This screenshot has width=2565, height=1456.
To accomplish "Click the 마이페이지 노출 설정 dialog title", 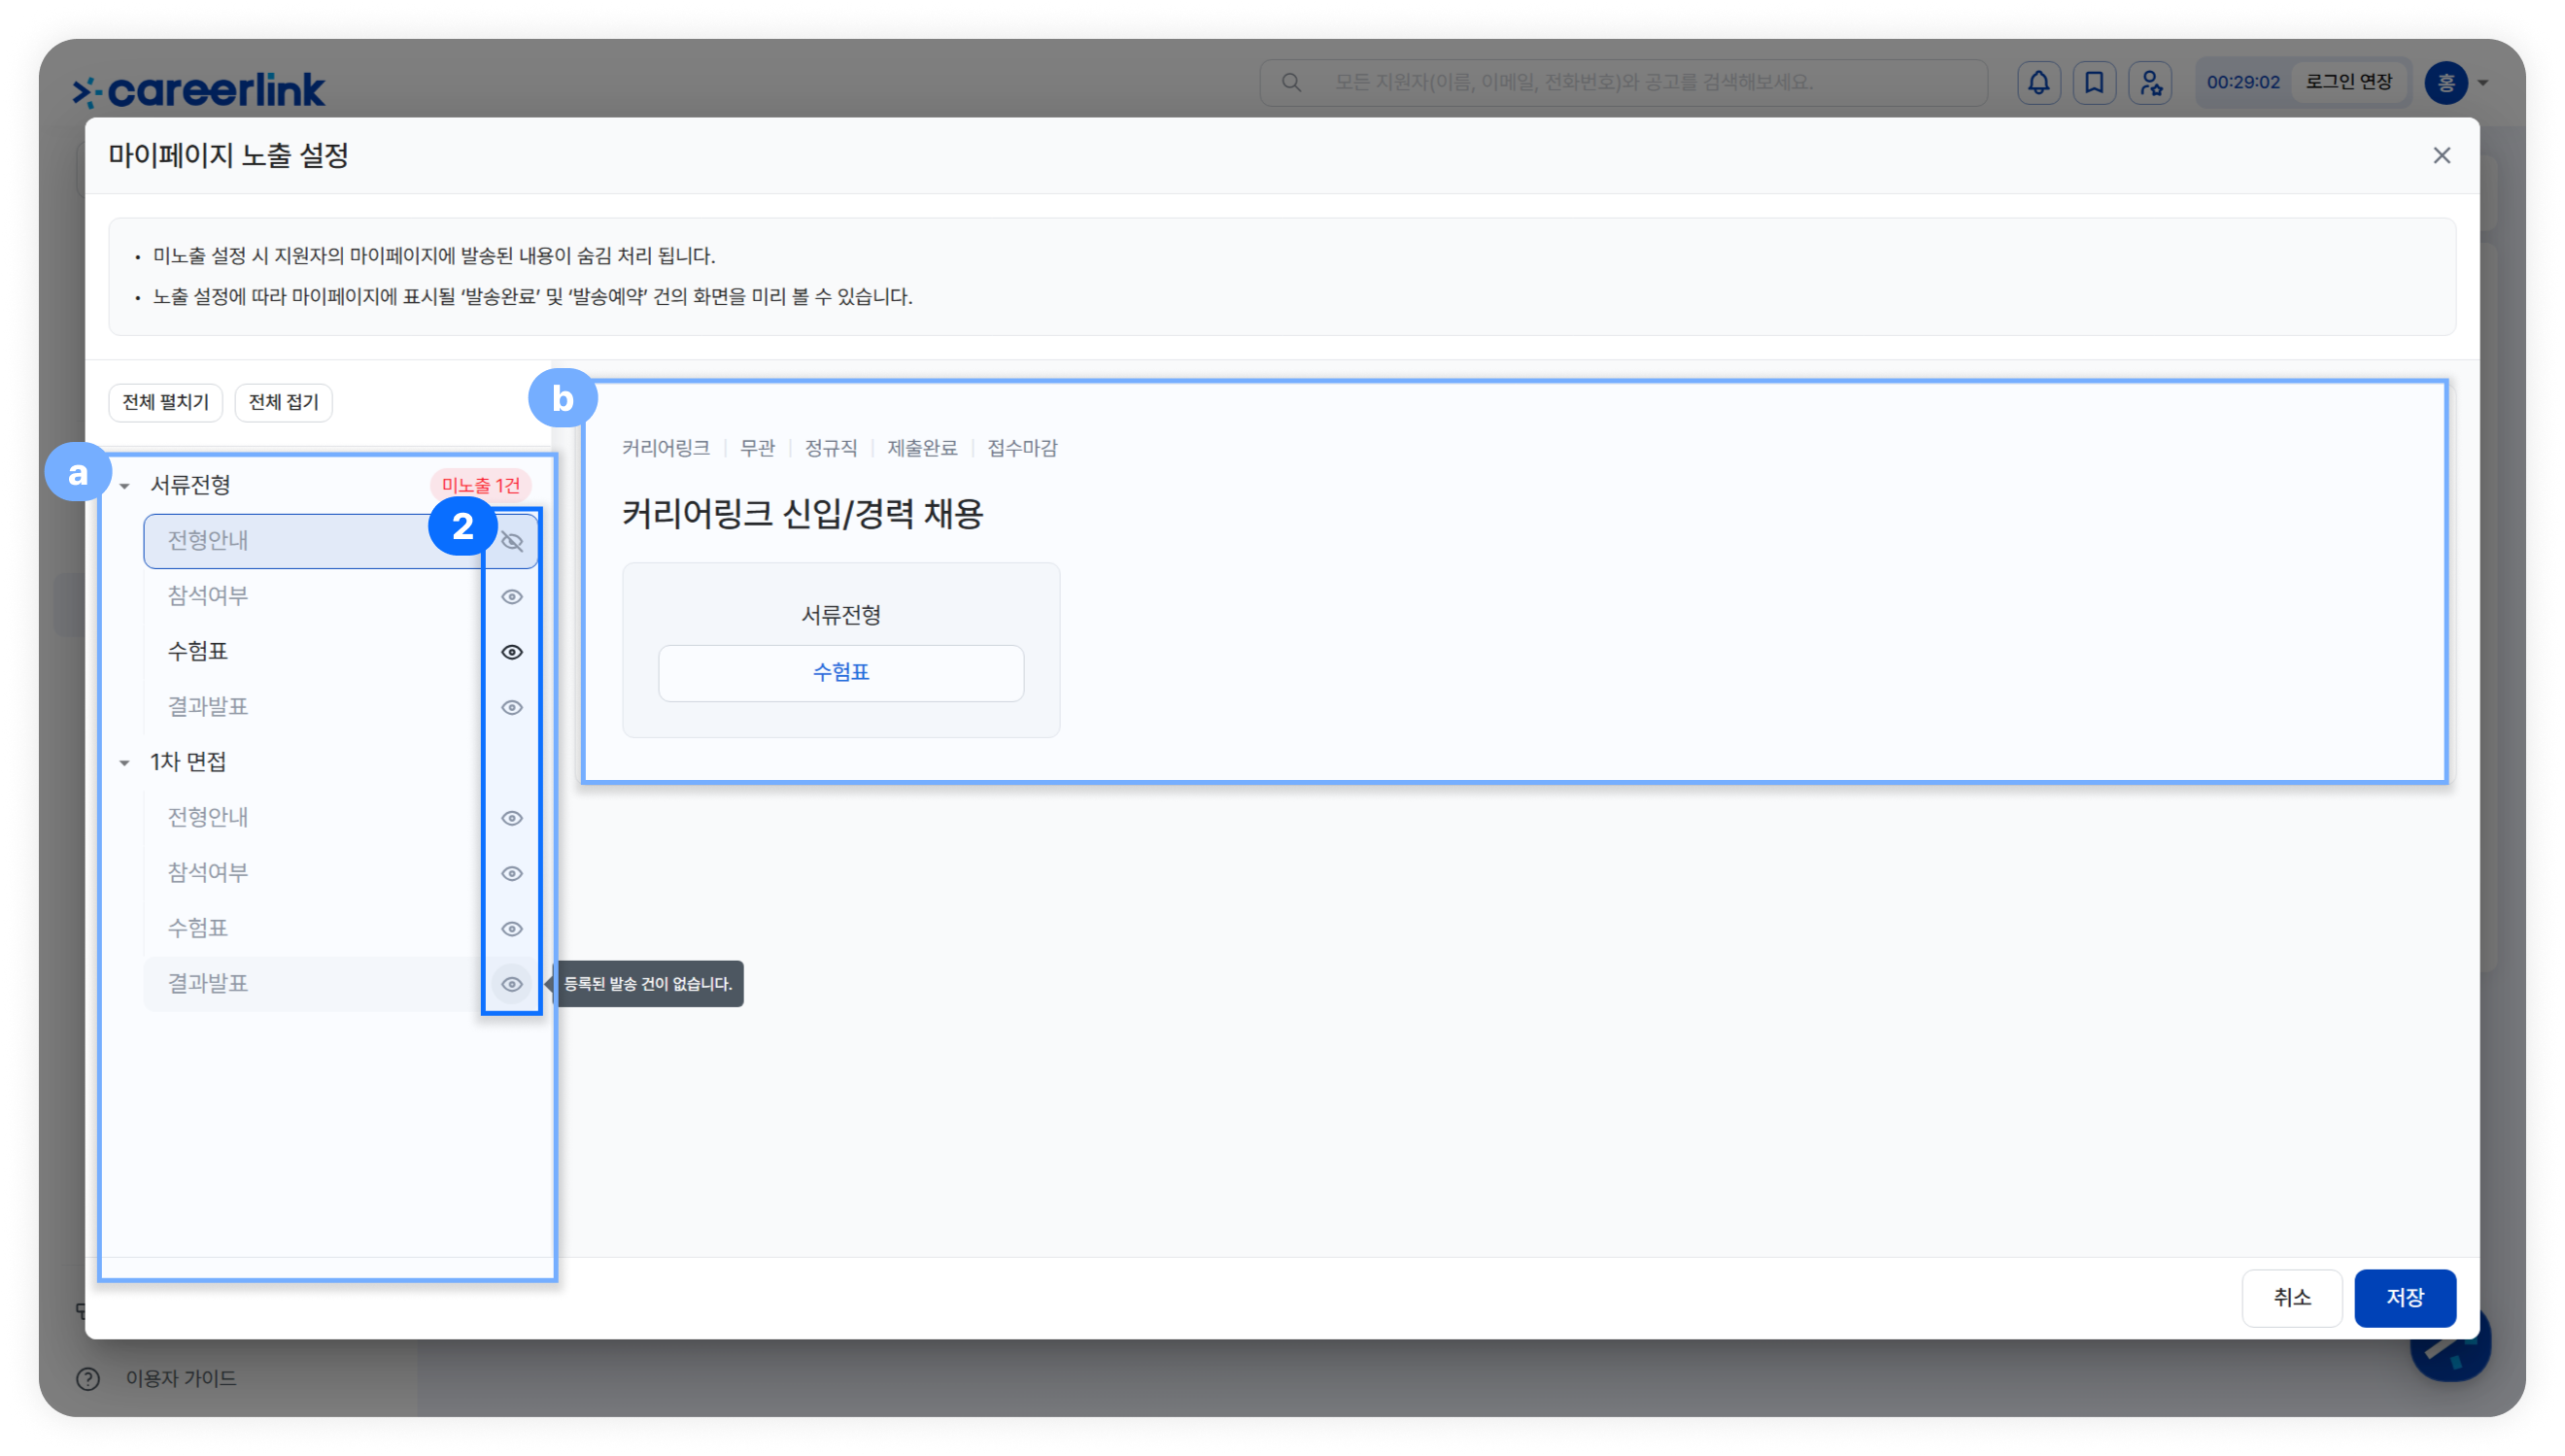I will point(228,156).
